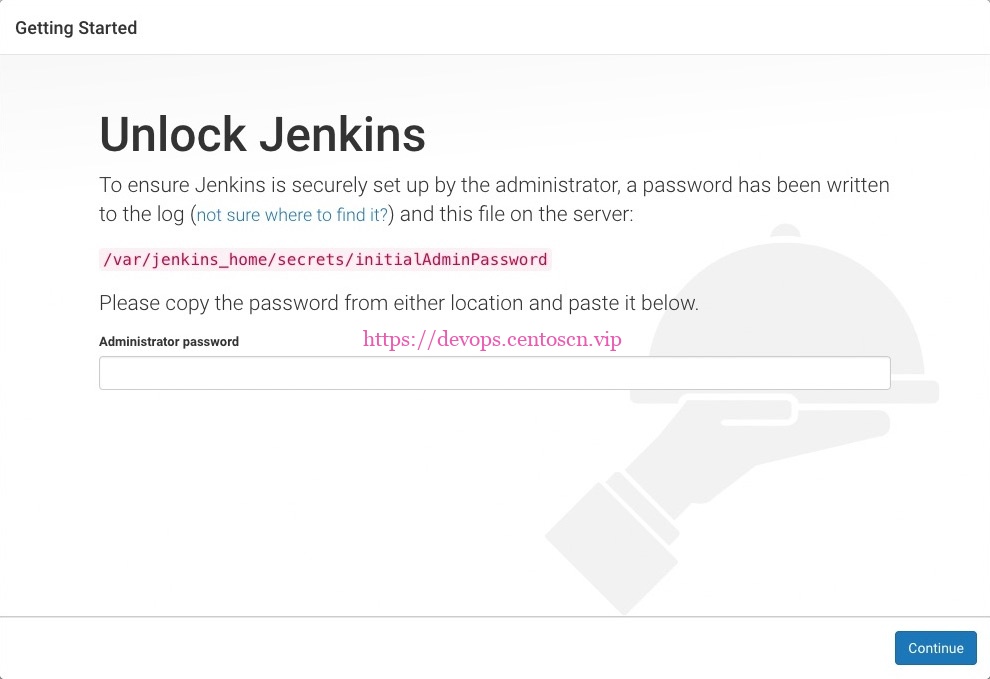Viewport: 990px width, 679px height.
Task: Click the blue Continue button at bottom right
Action: (x=935, y=648)
